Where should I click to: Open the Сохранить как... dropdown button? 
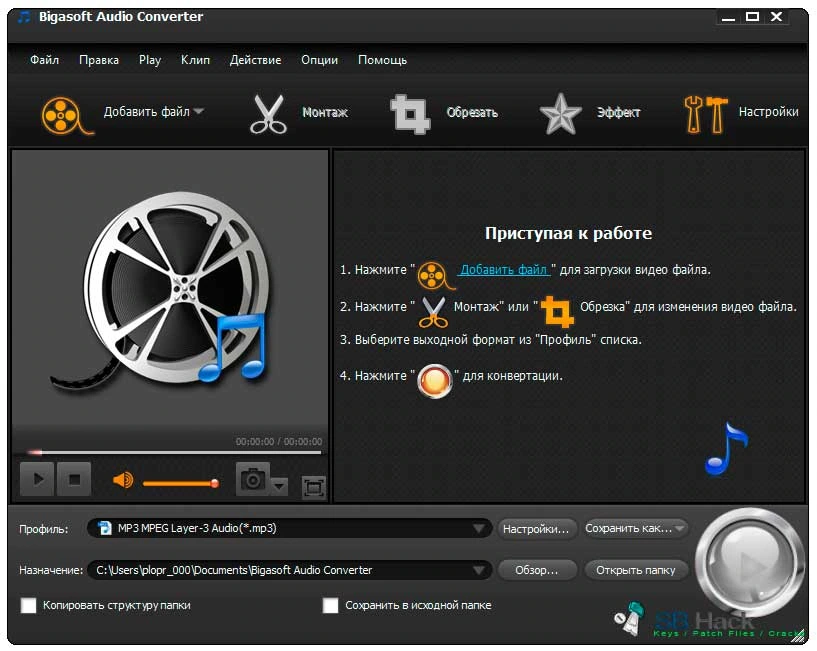(x=635, y=529)
